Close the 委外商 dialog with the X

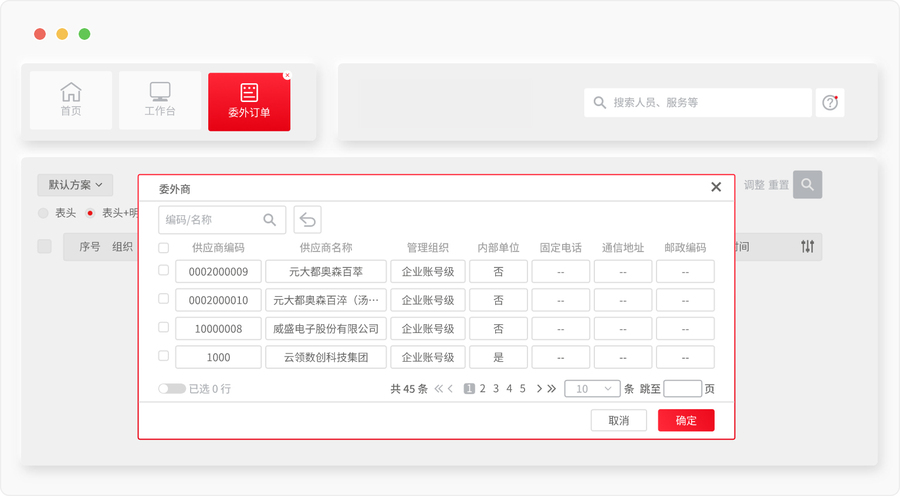(716, 187)
